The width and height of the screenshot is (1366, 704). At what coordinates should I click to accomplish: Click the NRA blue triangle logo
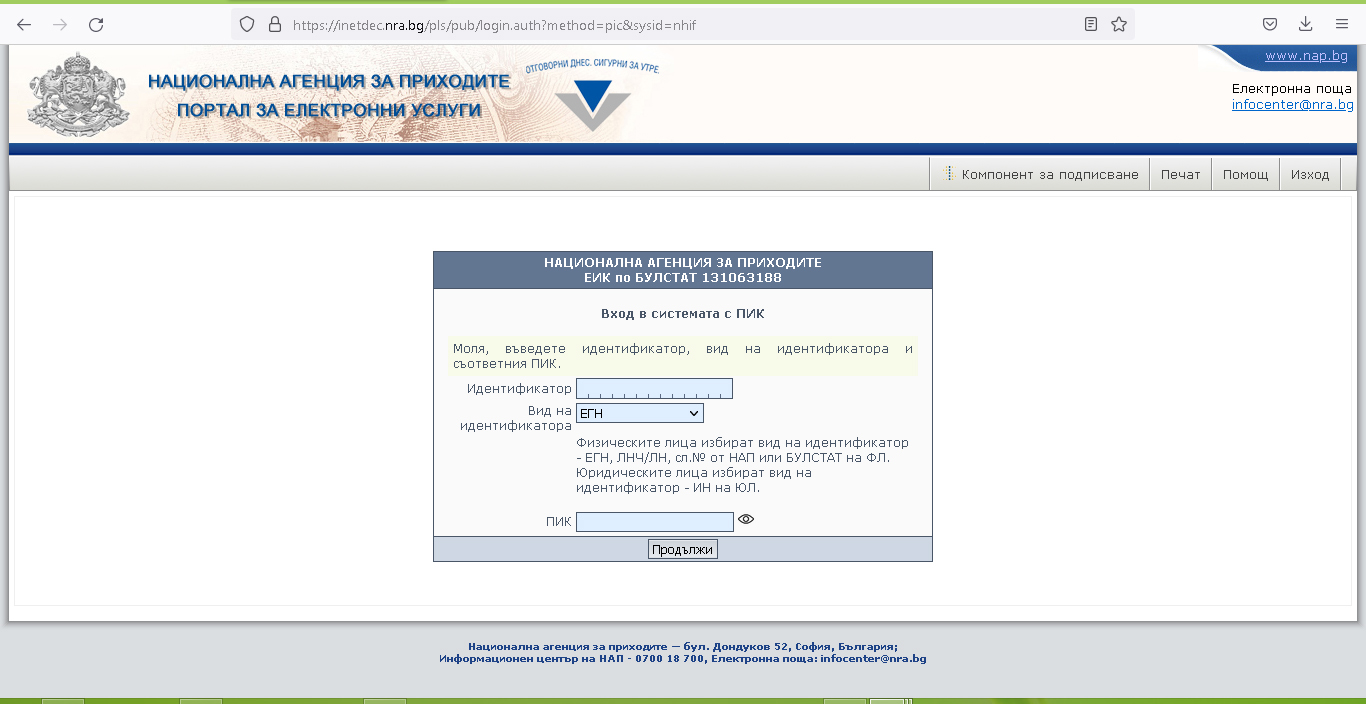pyautogui.click(x=593, y=105)
